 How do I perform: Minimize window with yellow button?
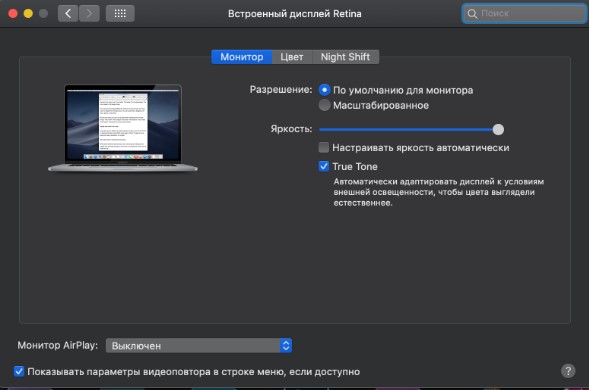(x=28, y=14)
